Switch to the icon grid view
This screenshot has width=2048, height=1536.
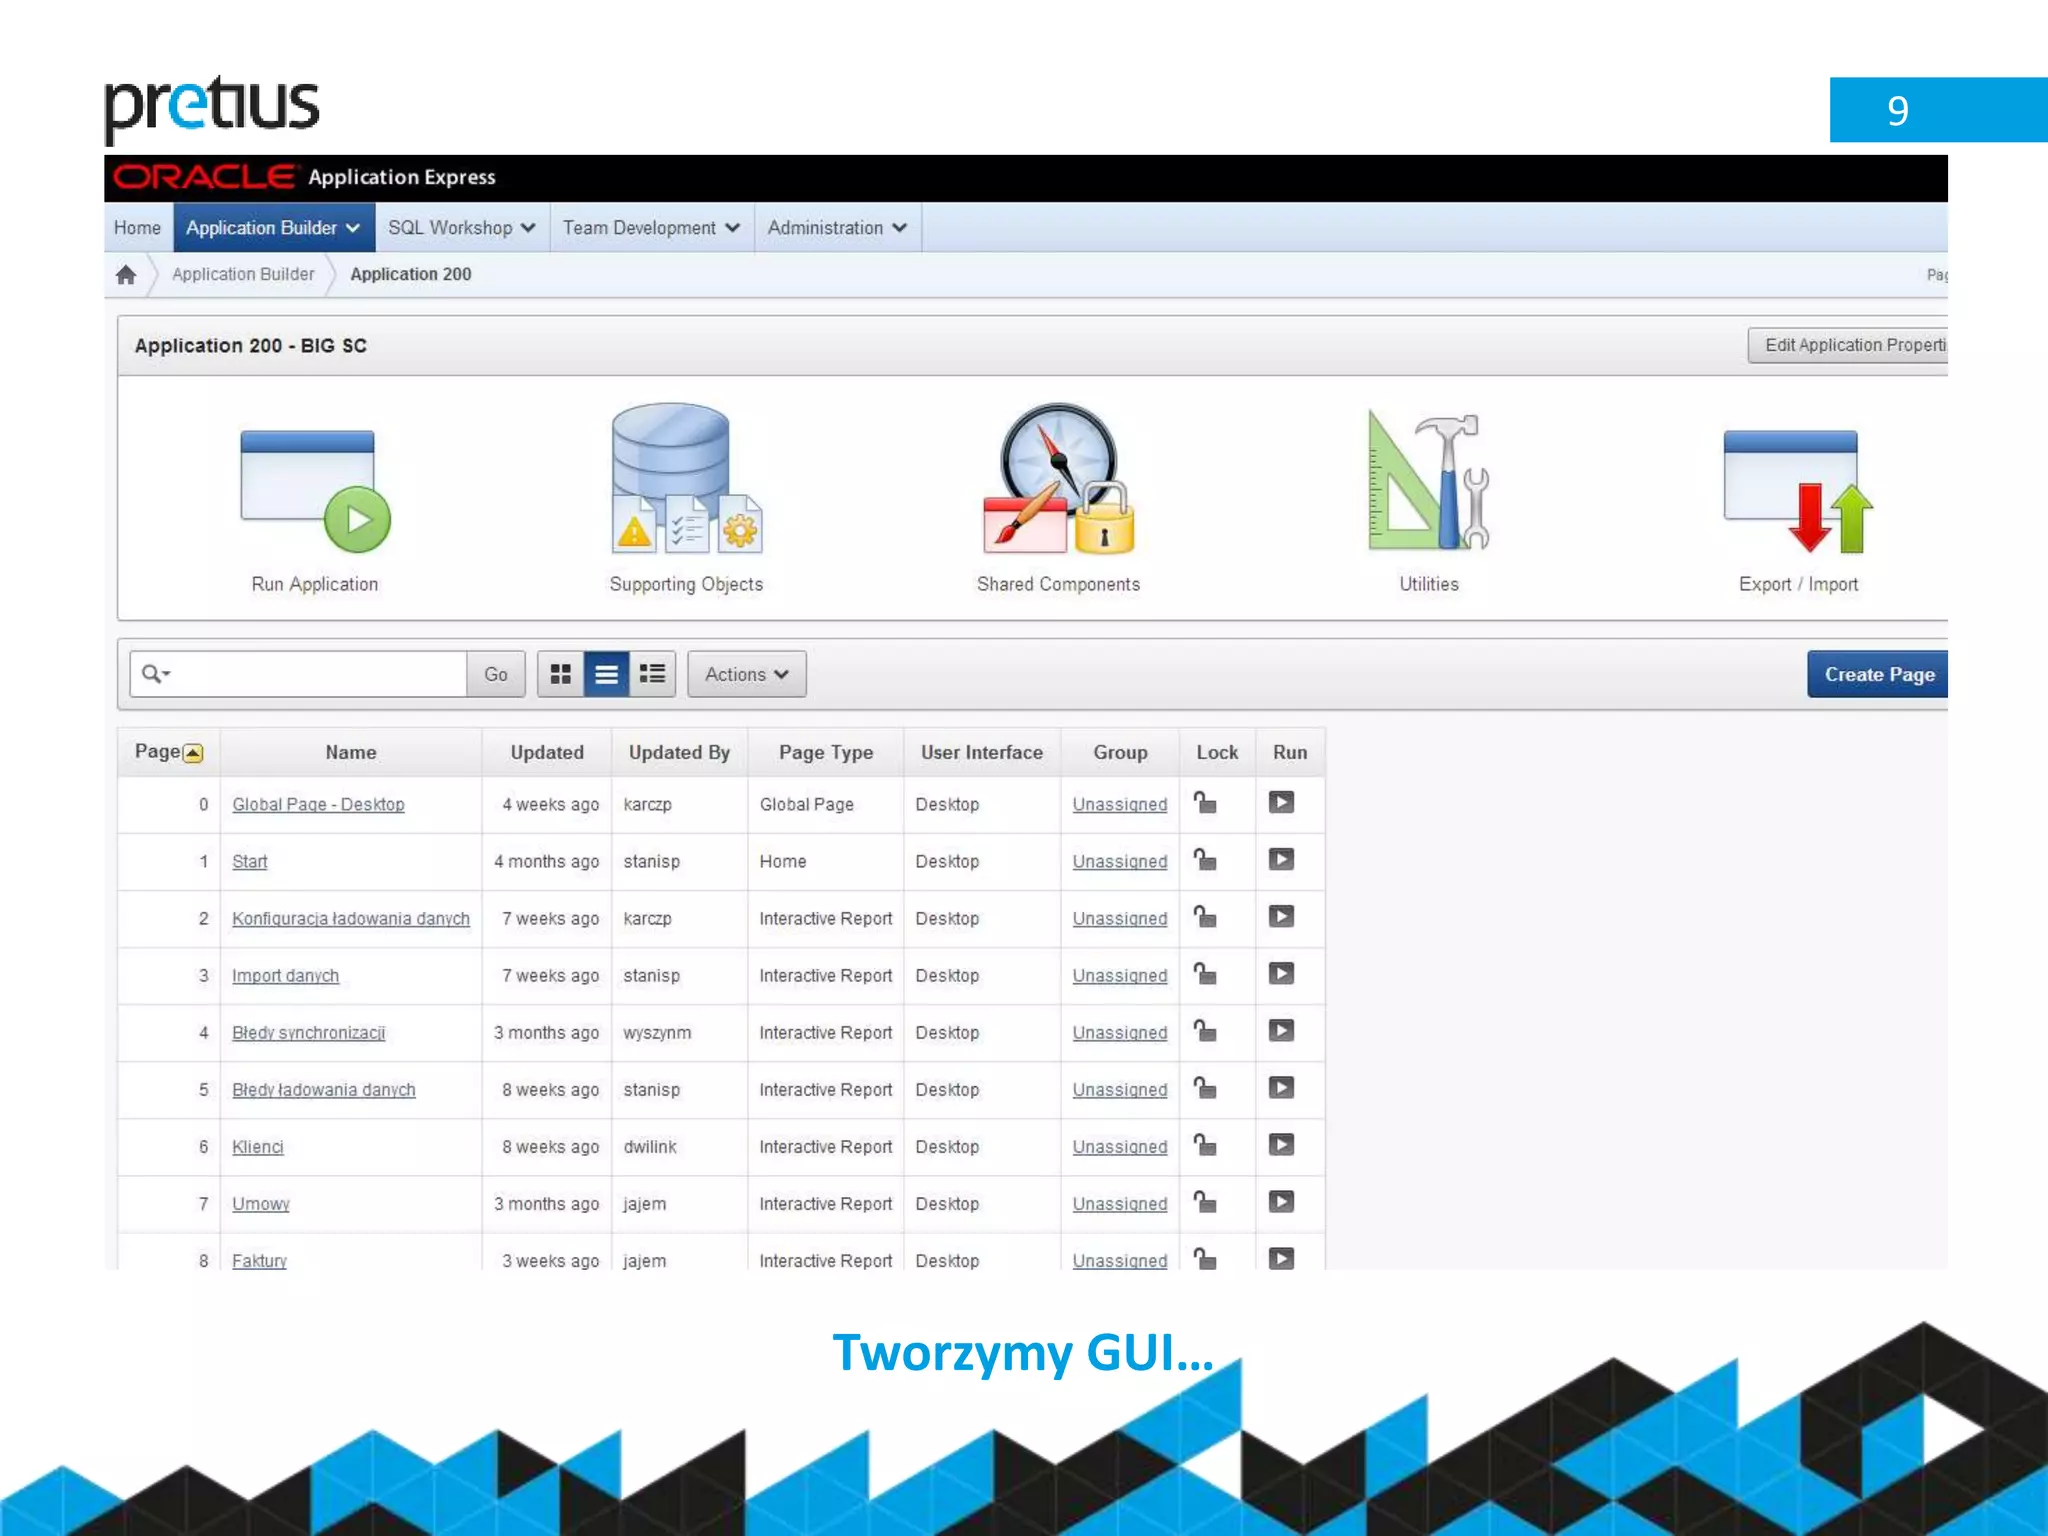561,675
